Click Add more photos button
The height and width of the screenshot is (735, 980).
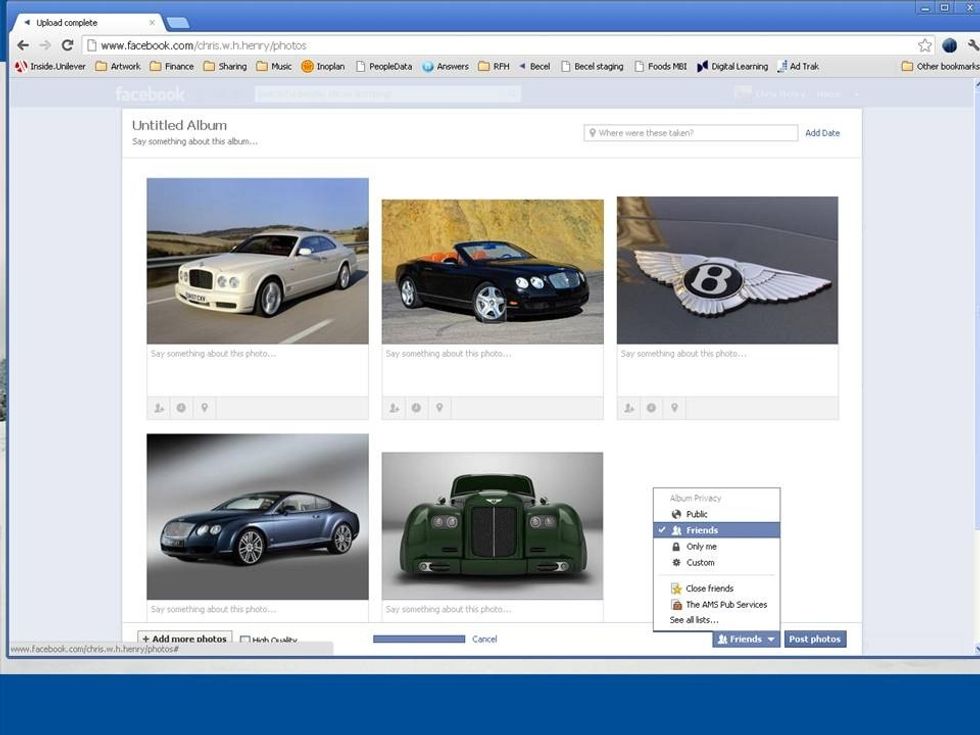(x=185, y=638)
